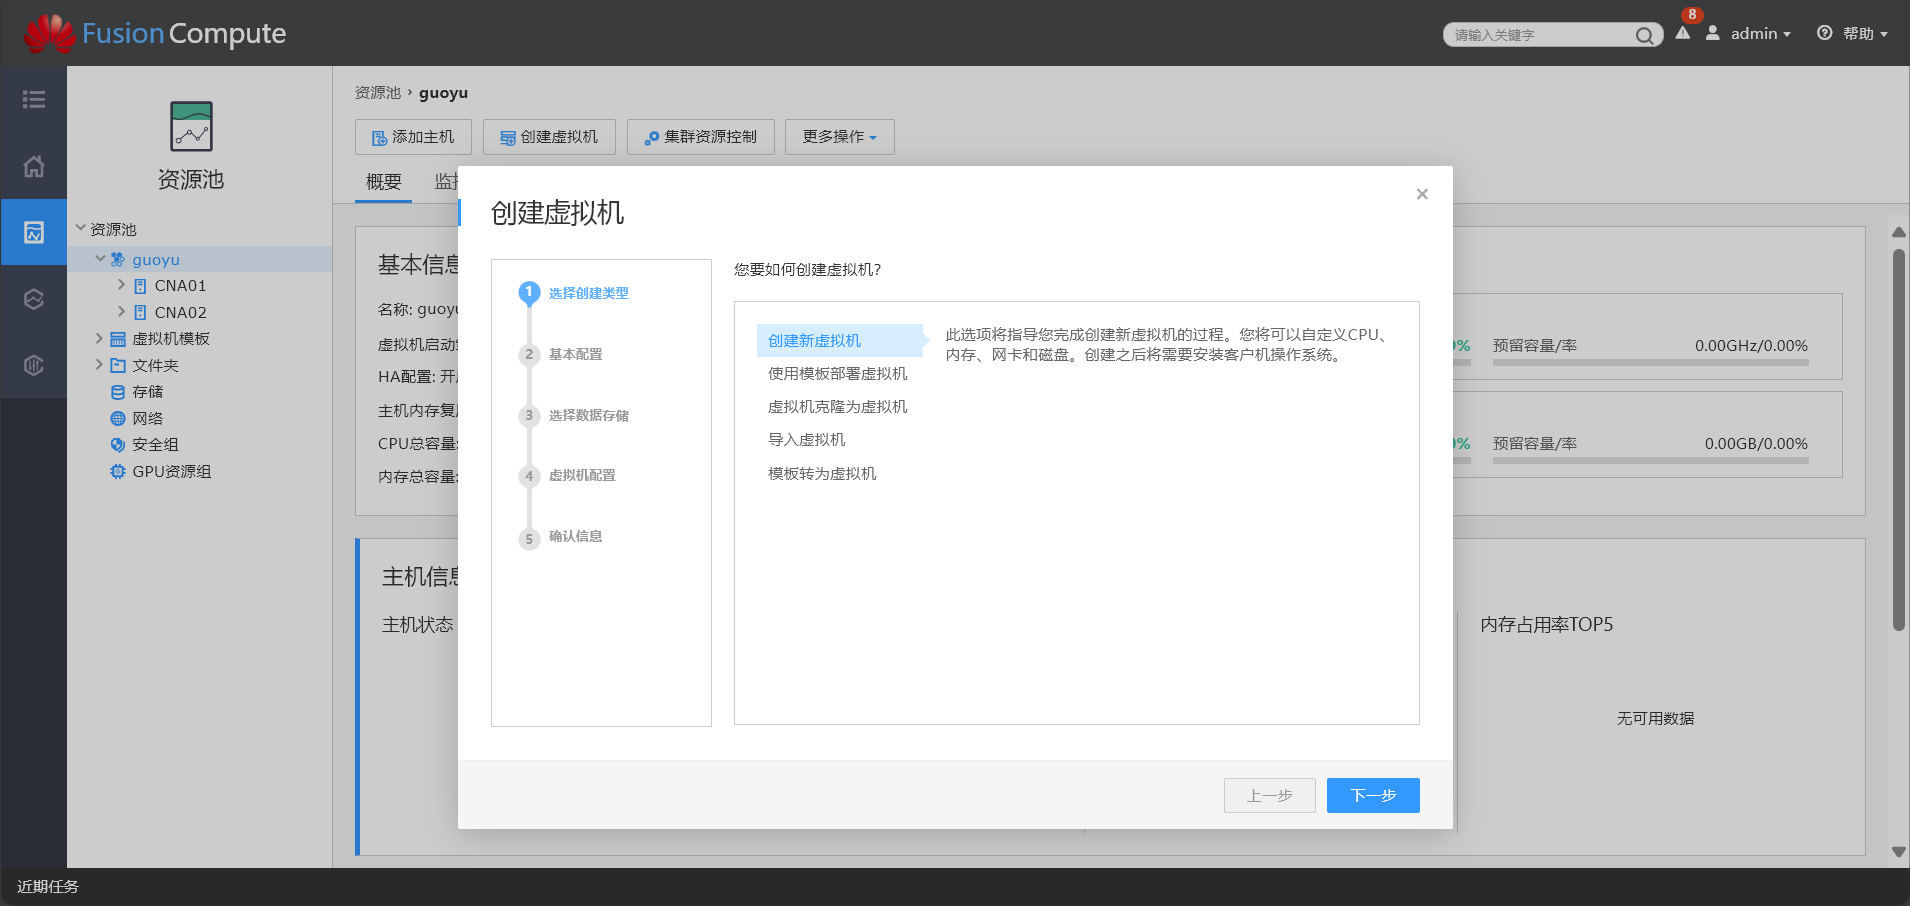Click the VM template icon in tree
The width and height of the screenshot is (1910, 906).
click(x=118, y=339)
